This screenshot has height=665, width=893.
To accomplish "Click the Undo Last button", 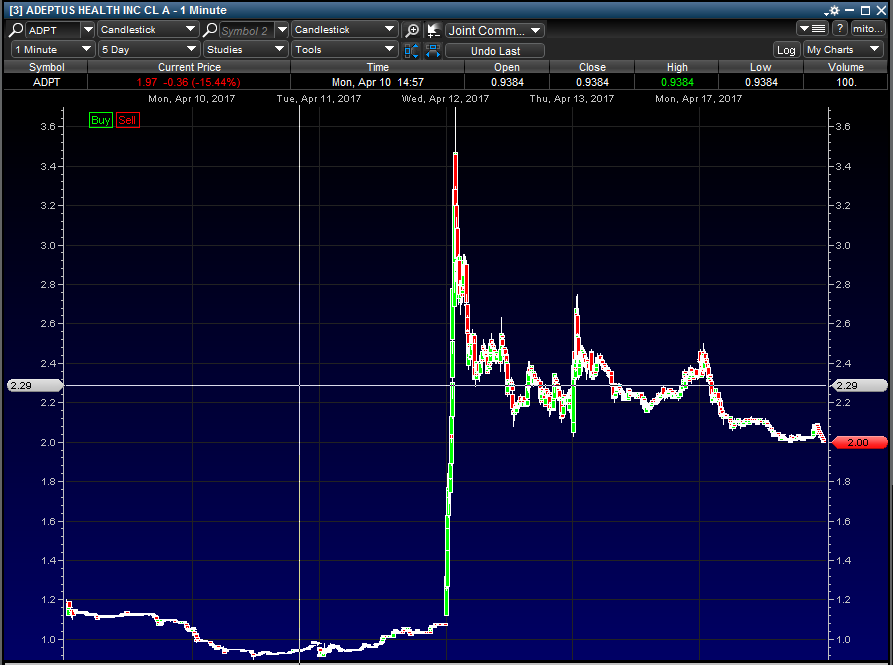I will [x=494, y=51].
